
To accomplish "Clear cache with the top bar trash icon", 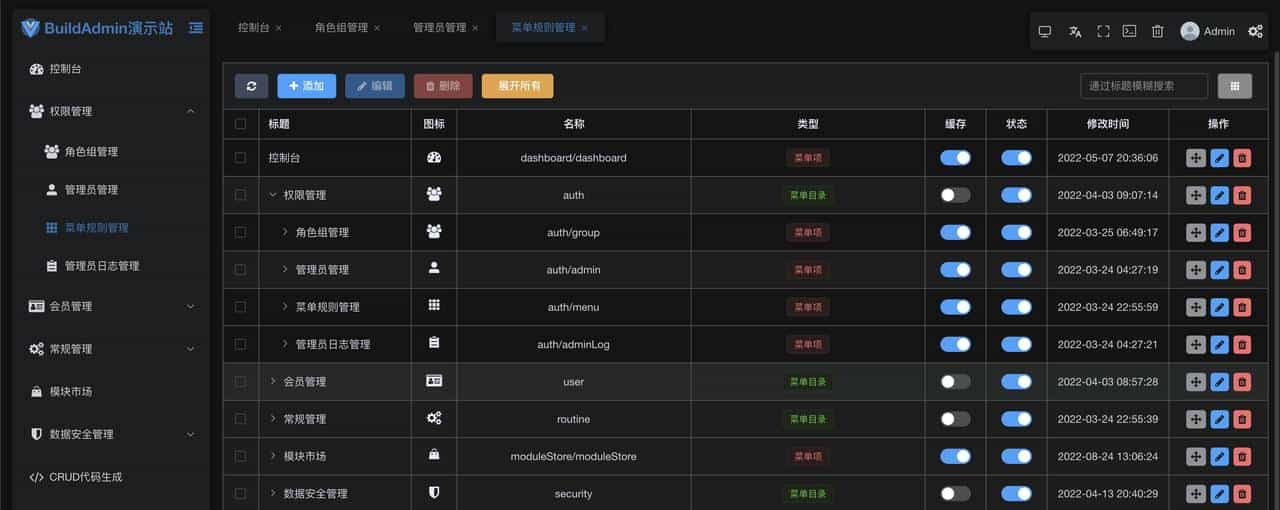I will pos(1157,31).
